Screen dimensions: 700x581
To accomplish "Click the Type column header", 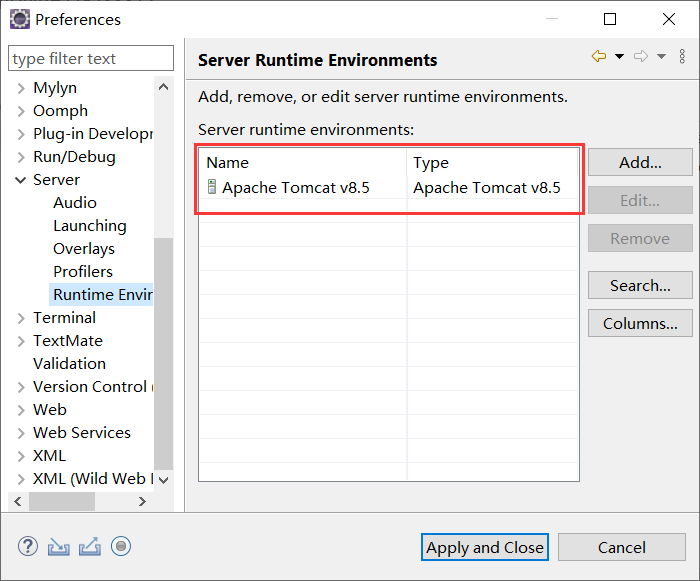I will click(493, 163).
